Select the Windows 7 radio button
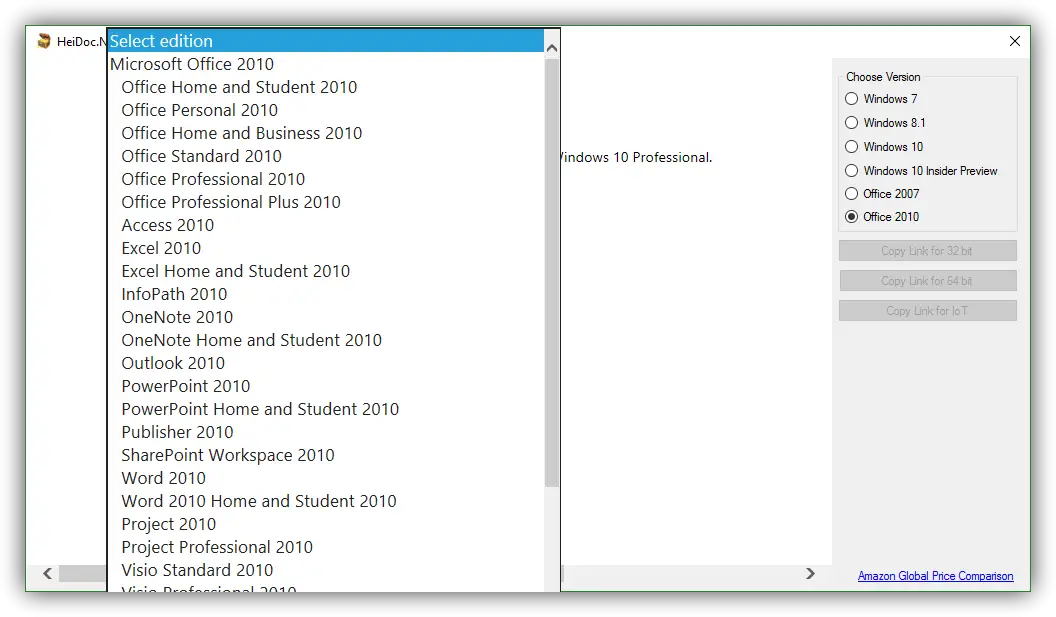 coord(851,99)
